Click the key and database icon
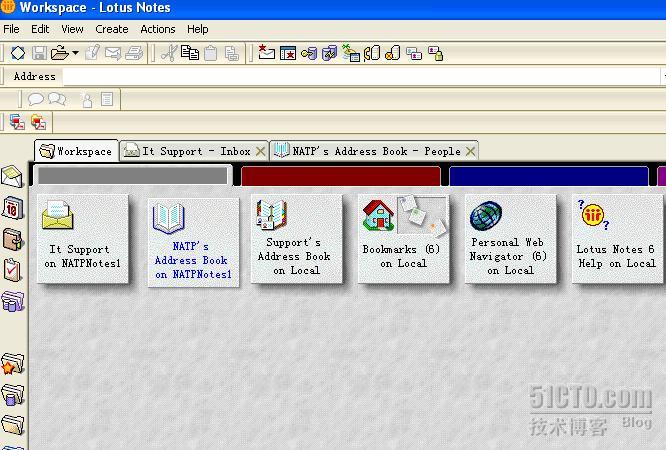Image resolution: width=666 pixels, height=450 pixels. click(309, 54)
